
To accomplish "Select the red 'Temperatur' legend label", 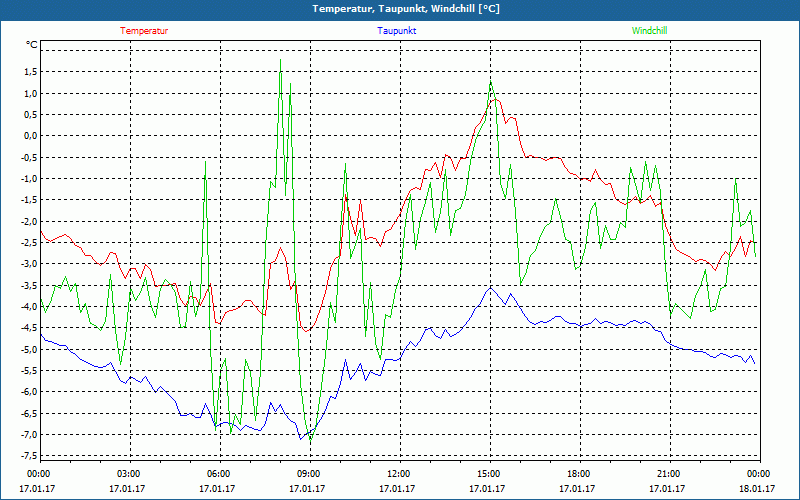I will [144, 31].
